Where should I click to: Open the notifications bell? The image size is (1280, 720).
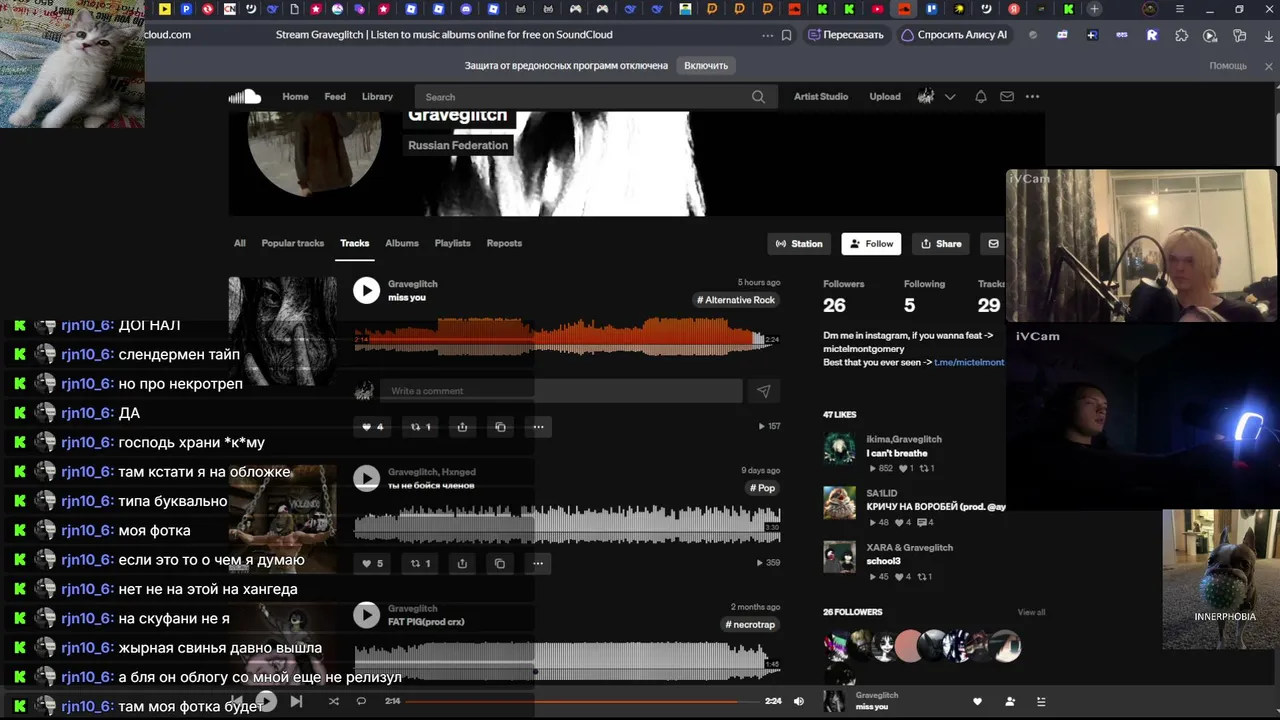(981, 97)
